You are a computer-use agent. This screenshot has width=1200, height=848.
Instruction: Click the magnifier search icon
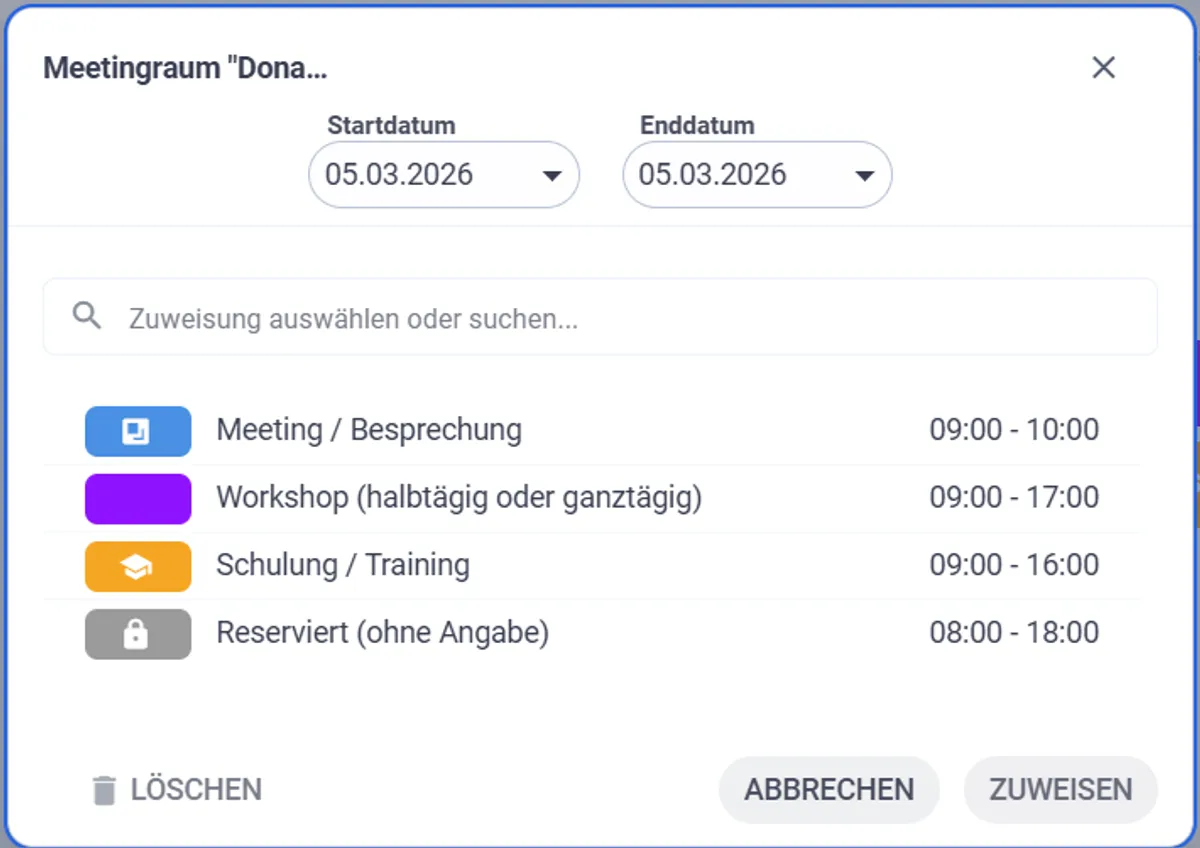tap(87, 317)
